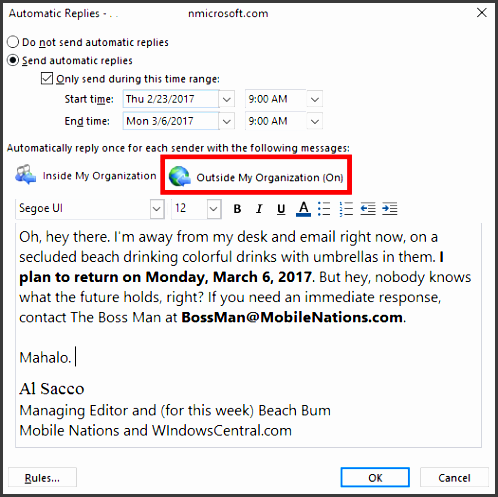Confirm settings with the OK button
This screenshot has width=498, height=497.
(x=375, y=477)
